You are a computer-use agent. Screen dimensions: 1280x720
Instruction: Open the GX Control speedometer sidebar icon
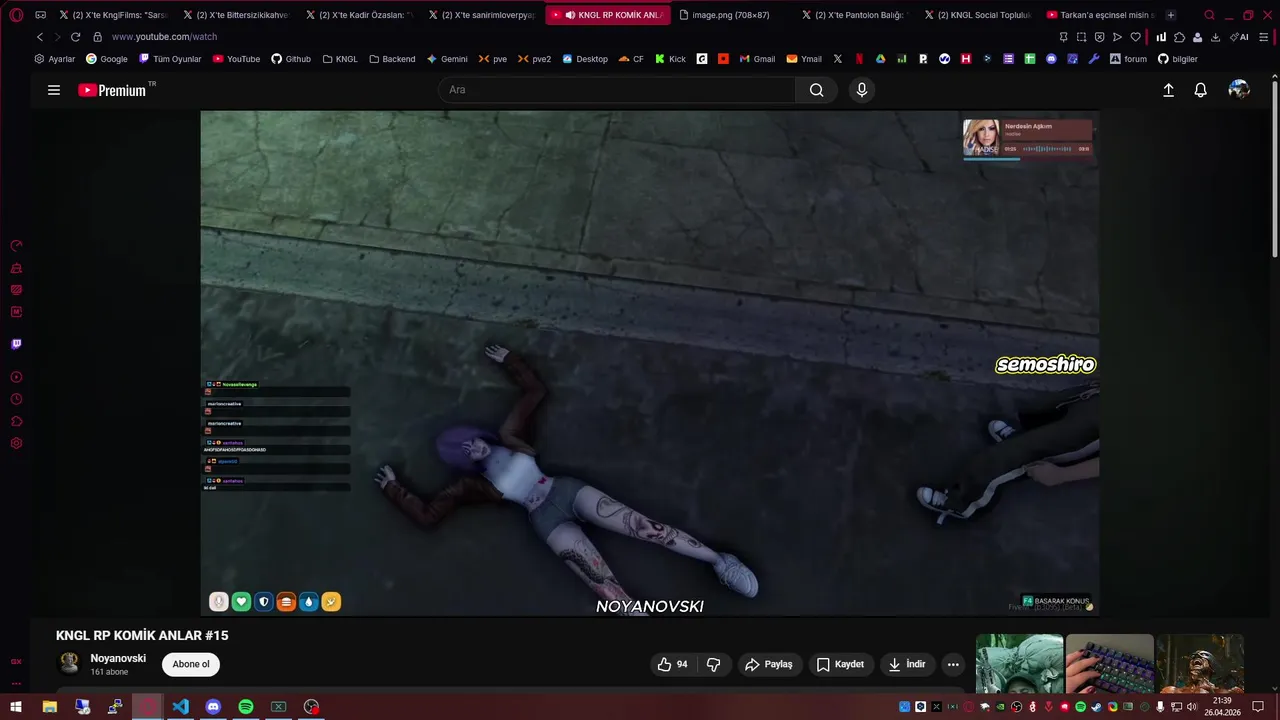click(16, 246)
